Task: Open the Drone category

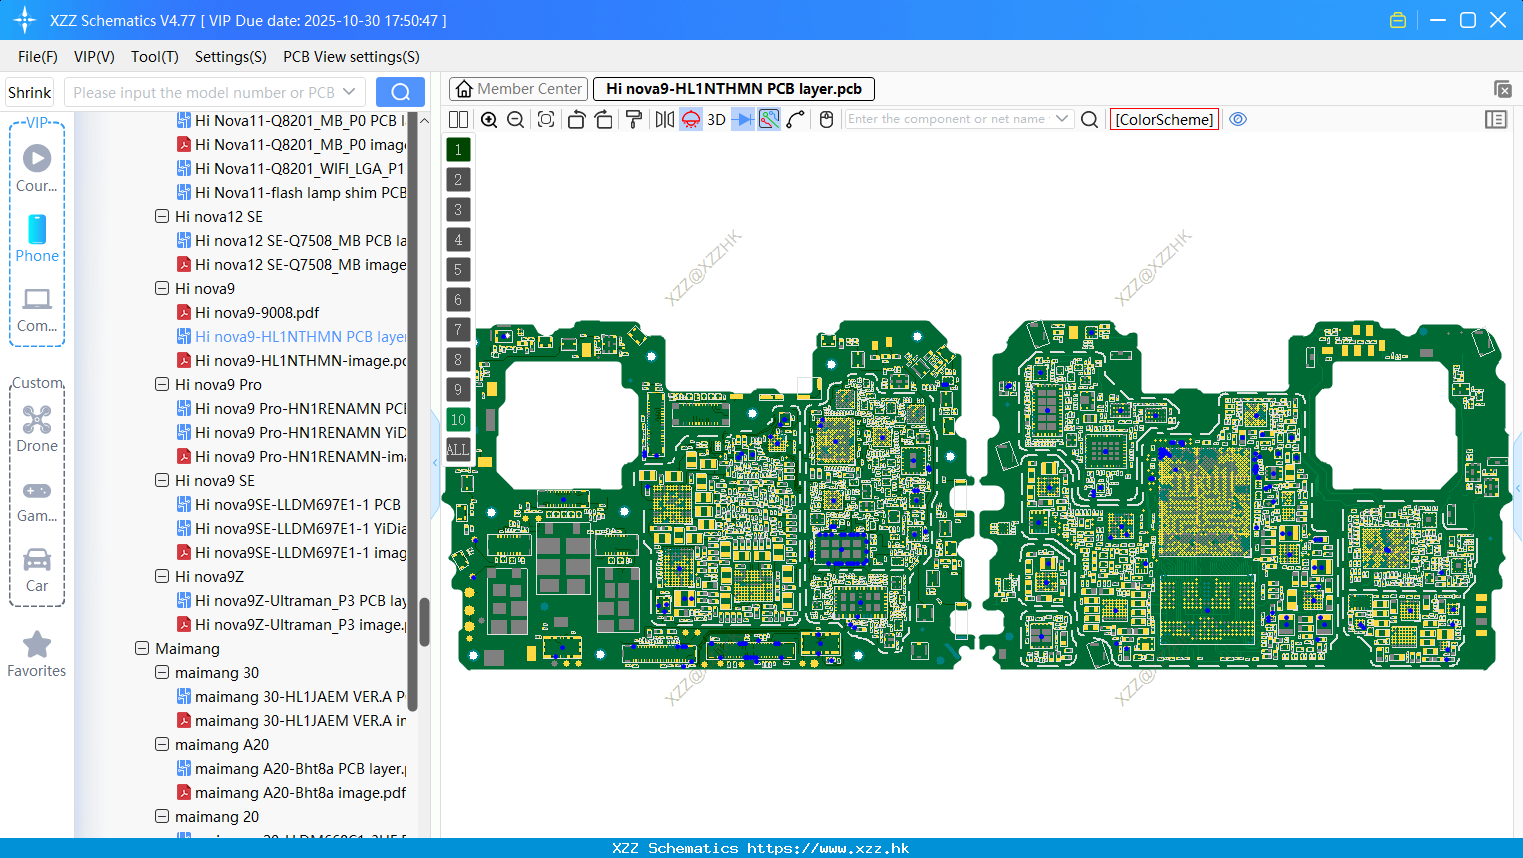Action: (37, 429)
